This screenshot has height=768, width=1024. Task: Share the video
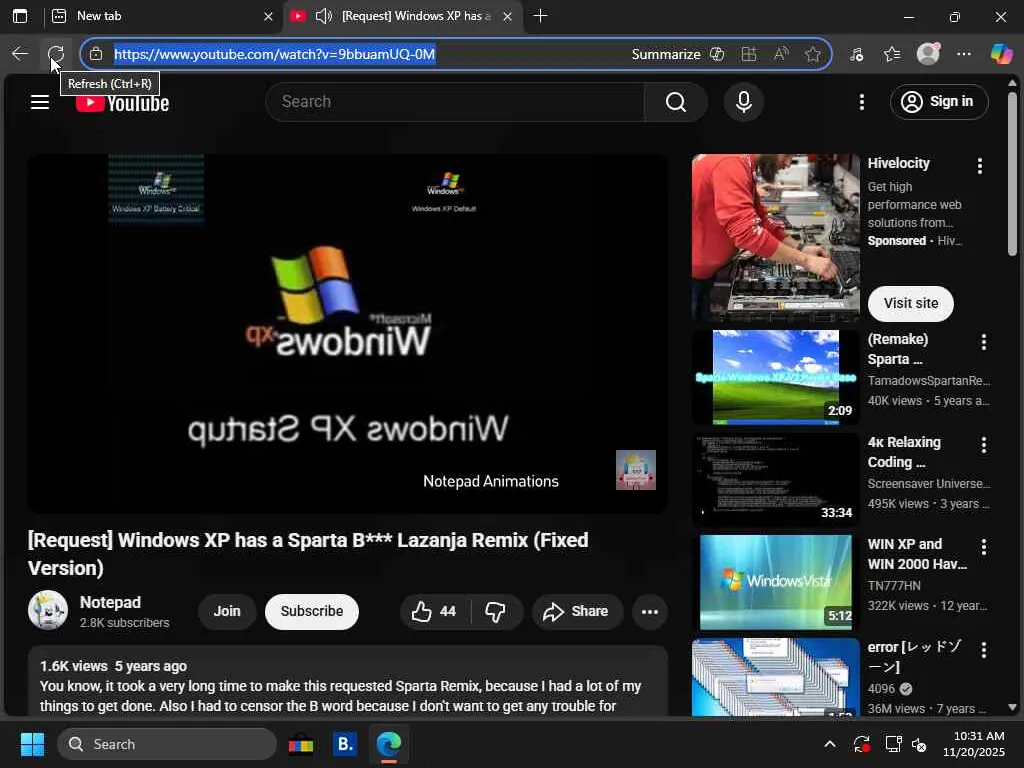coord(576,611)
